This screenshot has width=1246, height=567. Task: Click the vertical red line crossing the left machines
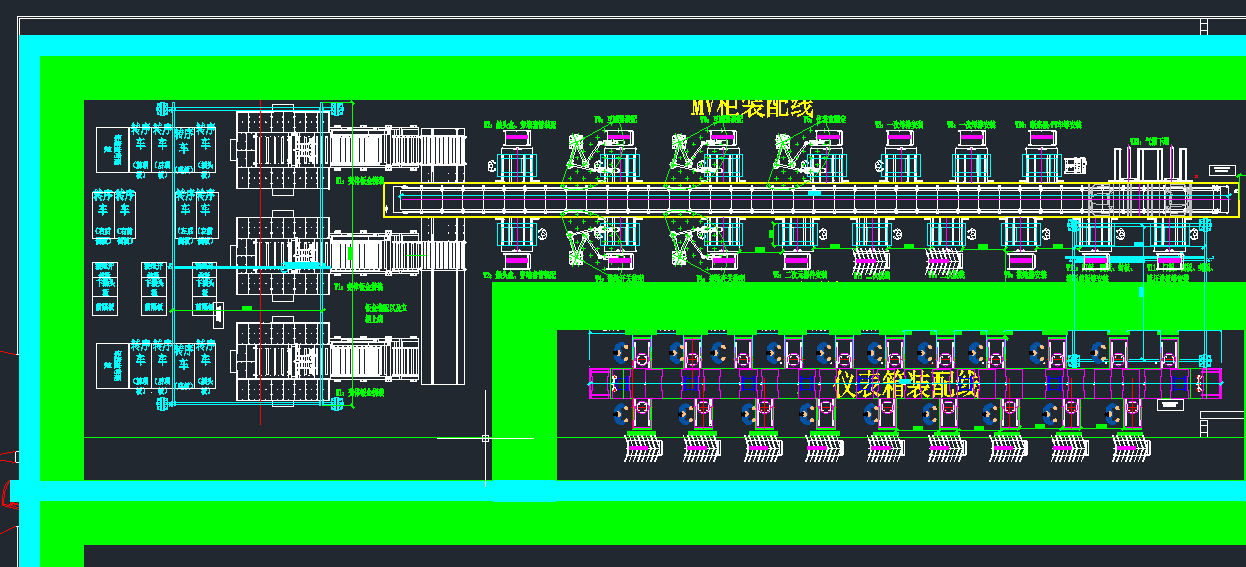click(x=261, y=300)
